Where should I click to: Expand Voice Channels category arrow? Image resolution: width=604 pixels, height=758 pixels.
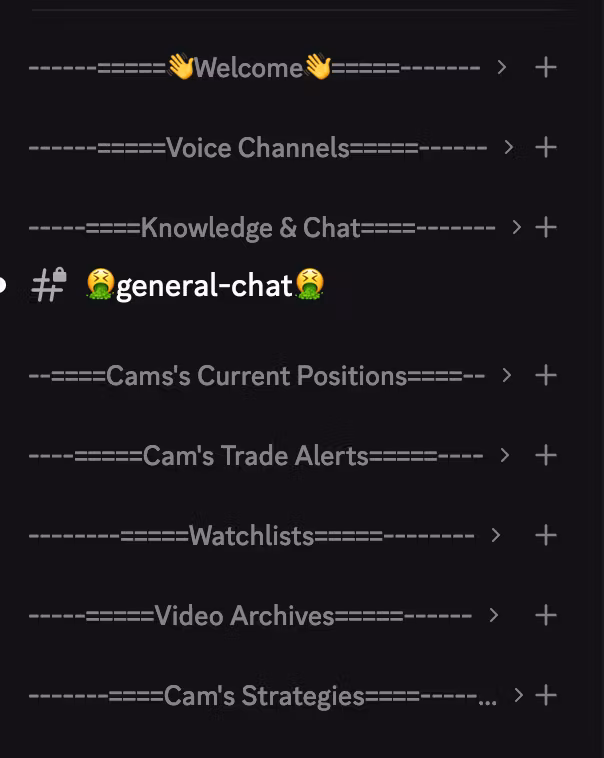click(x=509, y=147)
